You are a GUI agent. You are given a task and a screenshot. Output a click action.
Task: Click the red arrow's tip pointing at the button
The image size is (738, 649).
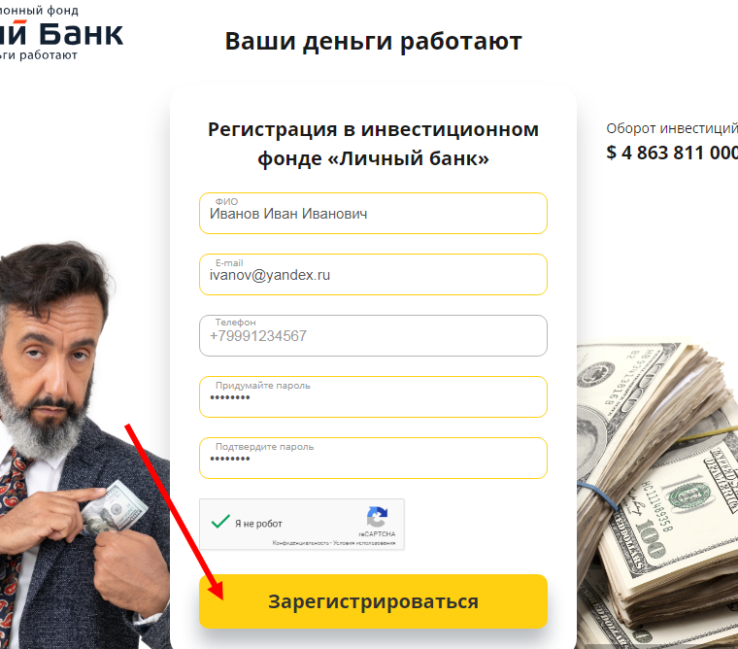coord(220,593)
